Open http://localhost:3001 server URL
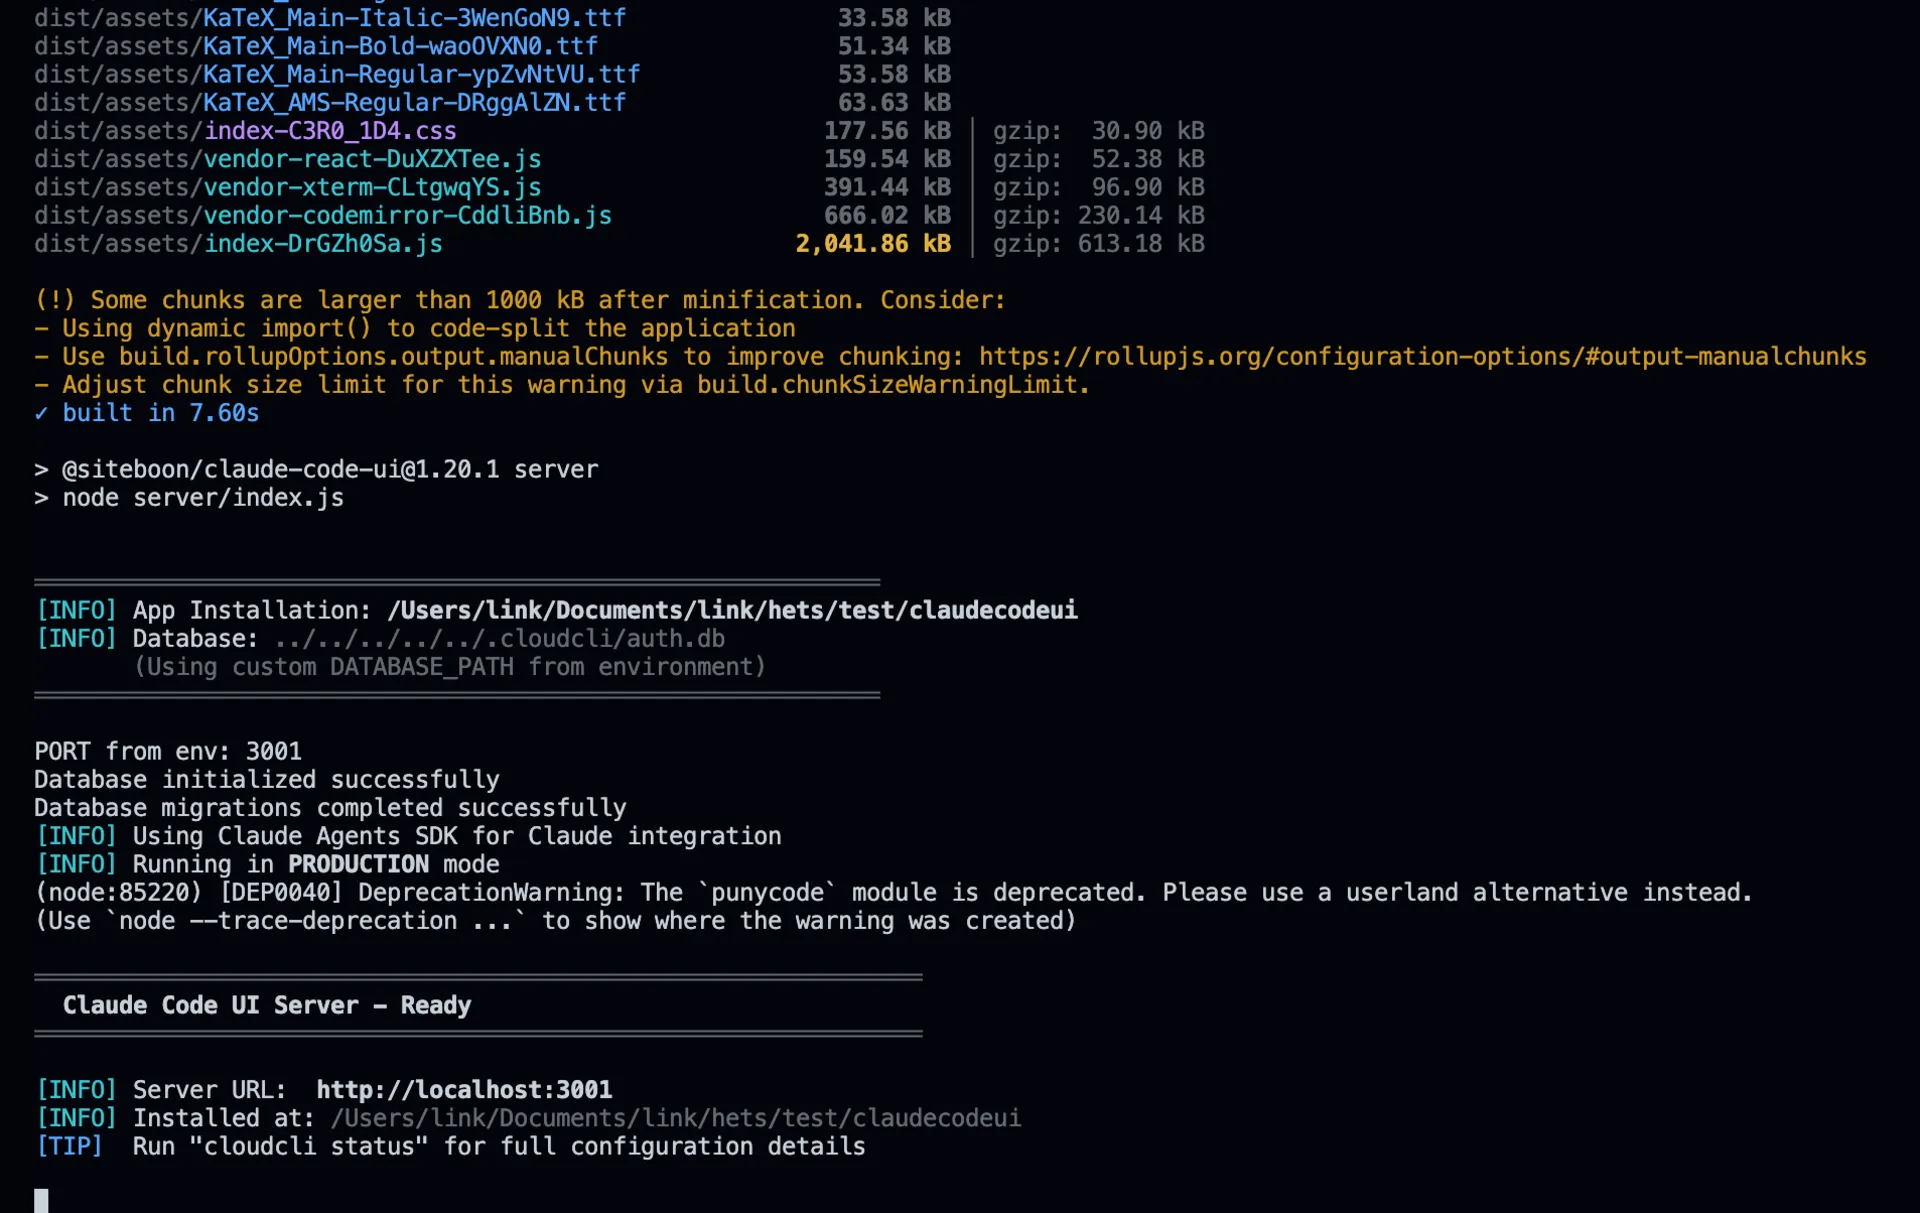Viewport: 1920px width, 1213px height. coord(464,1089)
